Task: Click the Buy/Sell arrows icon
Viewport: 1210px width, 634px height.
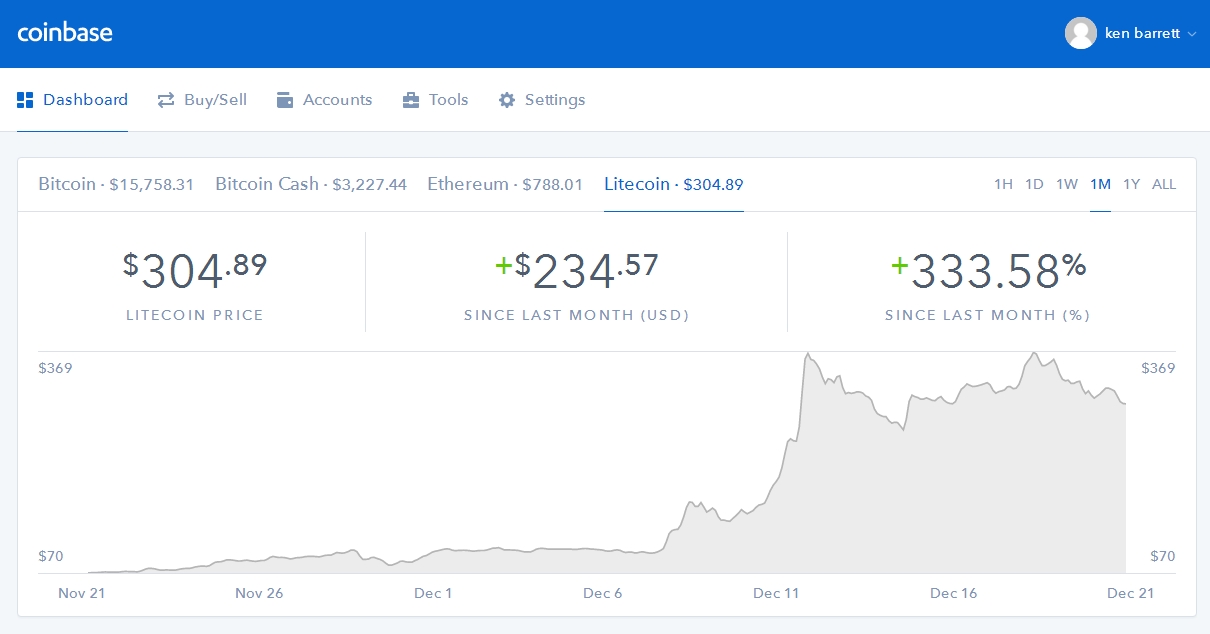Action: pos(166,100)
